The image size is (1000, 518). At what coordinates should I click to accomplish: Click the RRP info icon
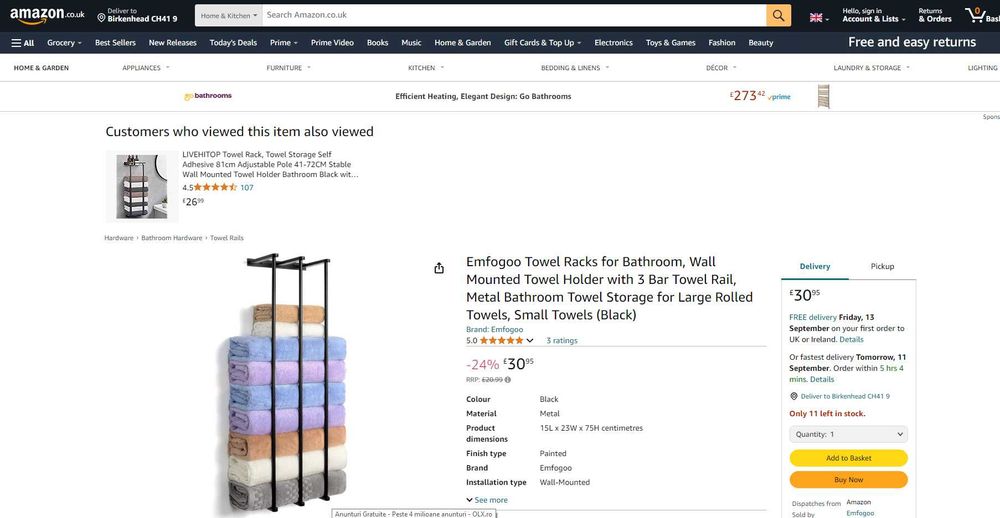pos(508,380)
